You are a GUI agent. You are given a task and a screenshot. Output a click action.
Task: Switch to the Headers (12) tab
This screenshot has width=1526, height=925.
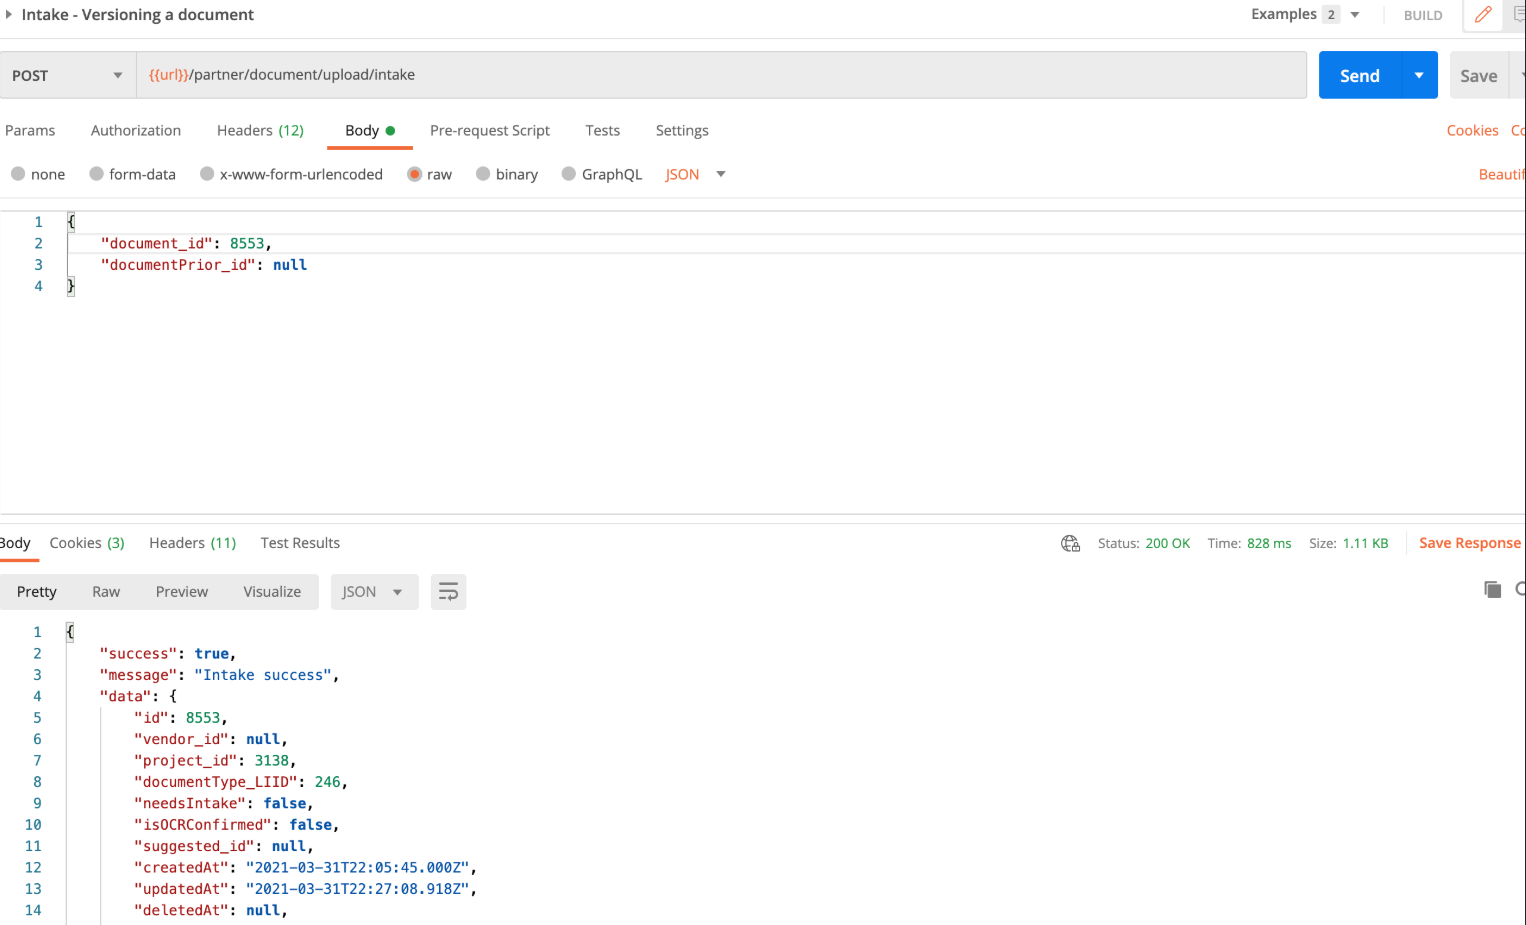[260, 131]
